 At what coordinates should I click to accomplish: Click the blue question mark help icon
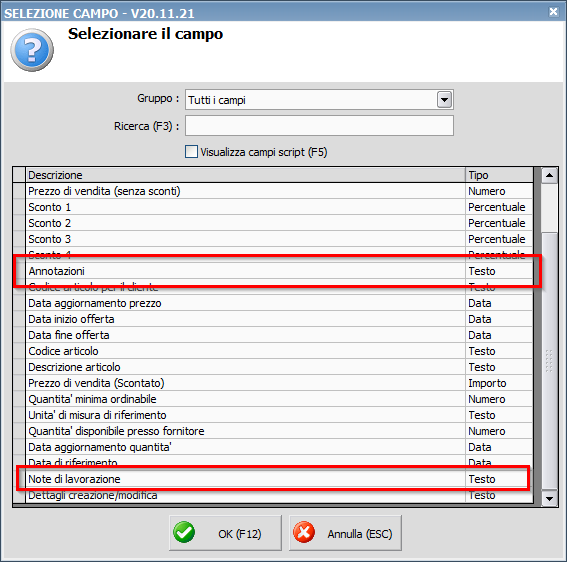pyautogui.click(x=32, y=50)
